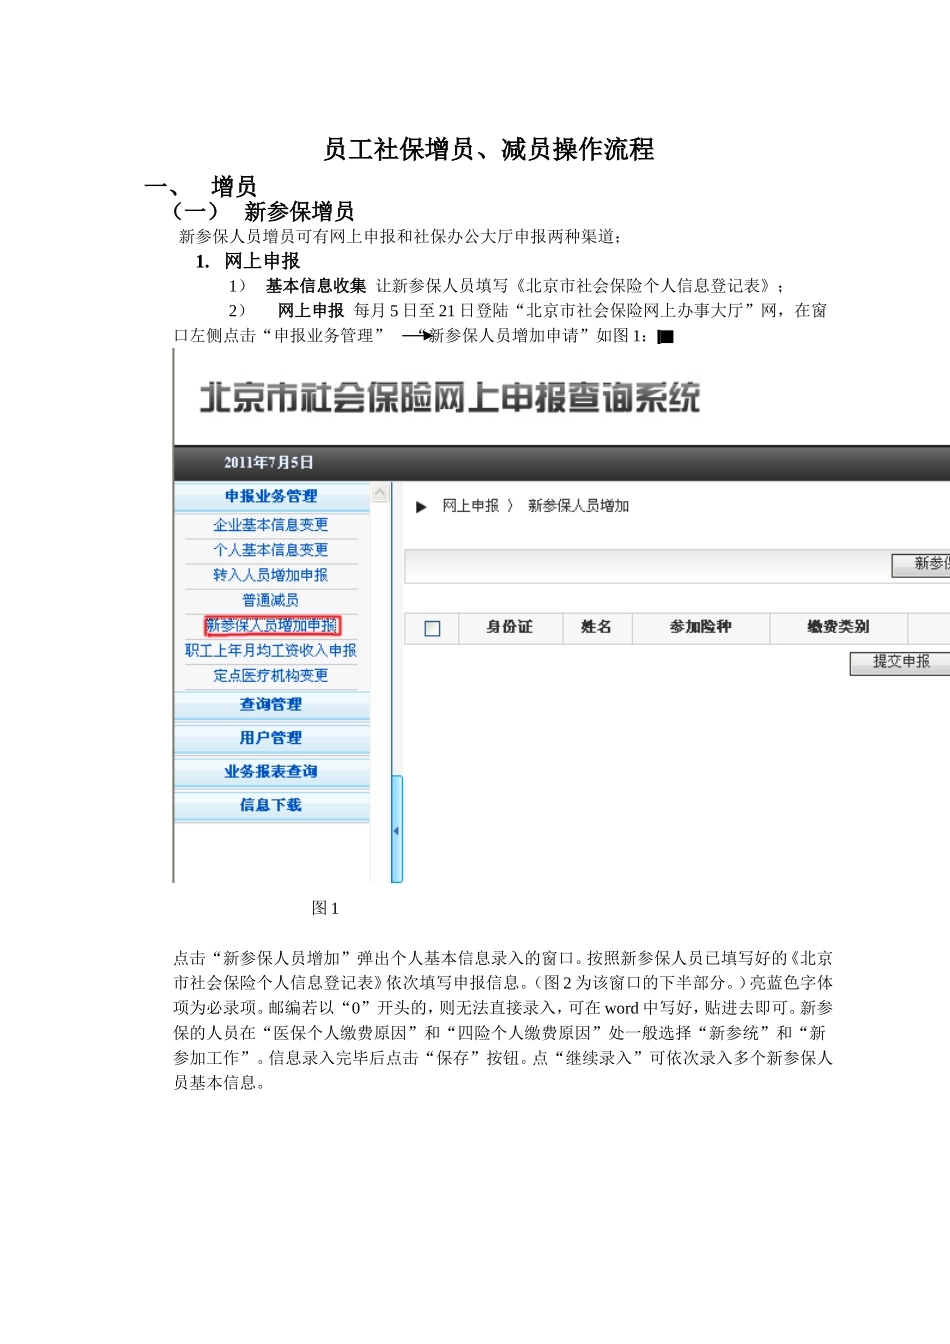
Task: Click the partially visible 新参保 button
Action: (x=921, y=564)
